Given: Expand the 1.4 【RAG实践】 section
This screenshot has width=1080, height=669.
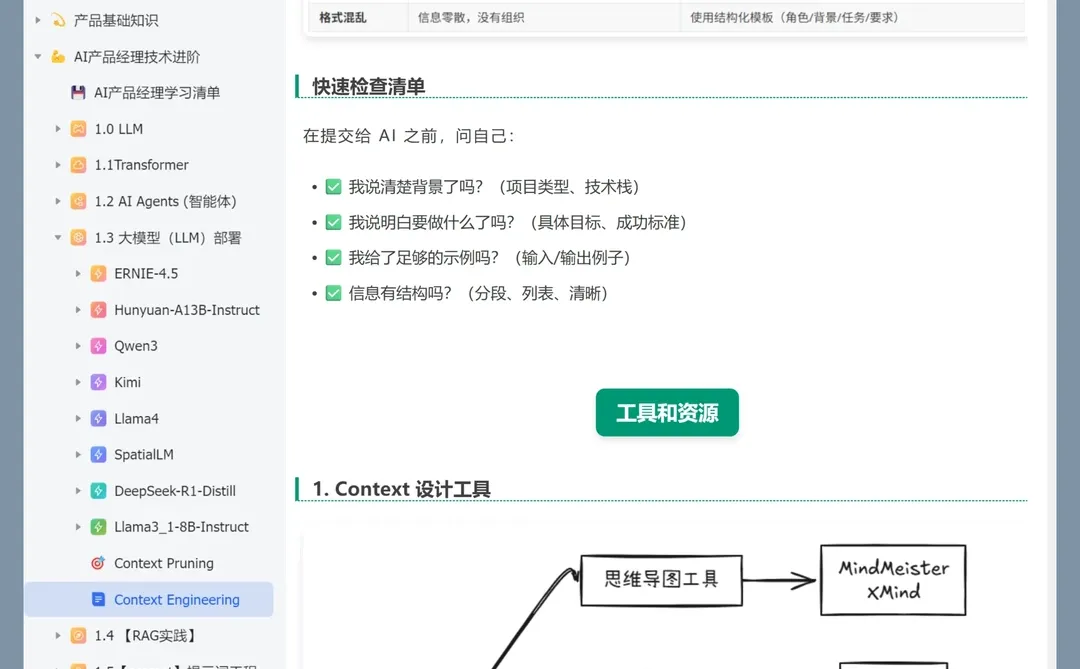Looking at the screenshot, I should (x=58, y=635).
